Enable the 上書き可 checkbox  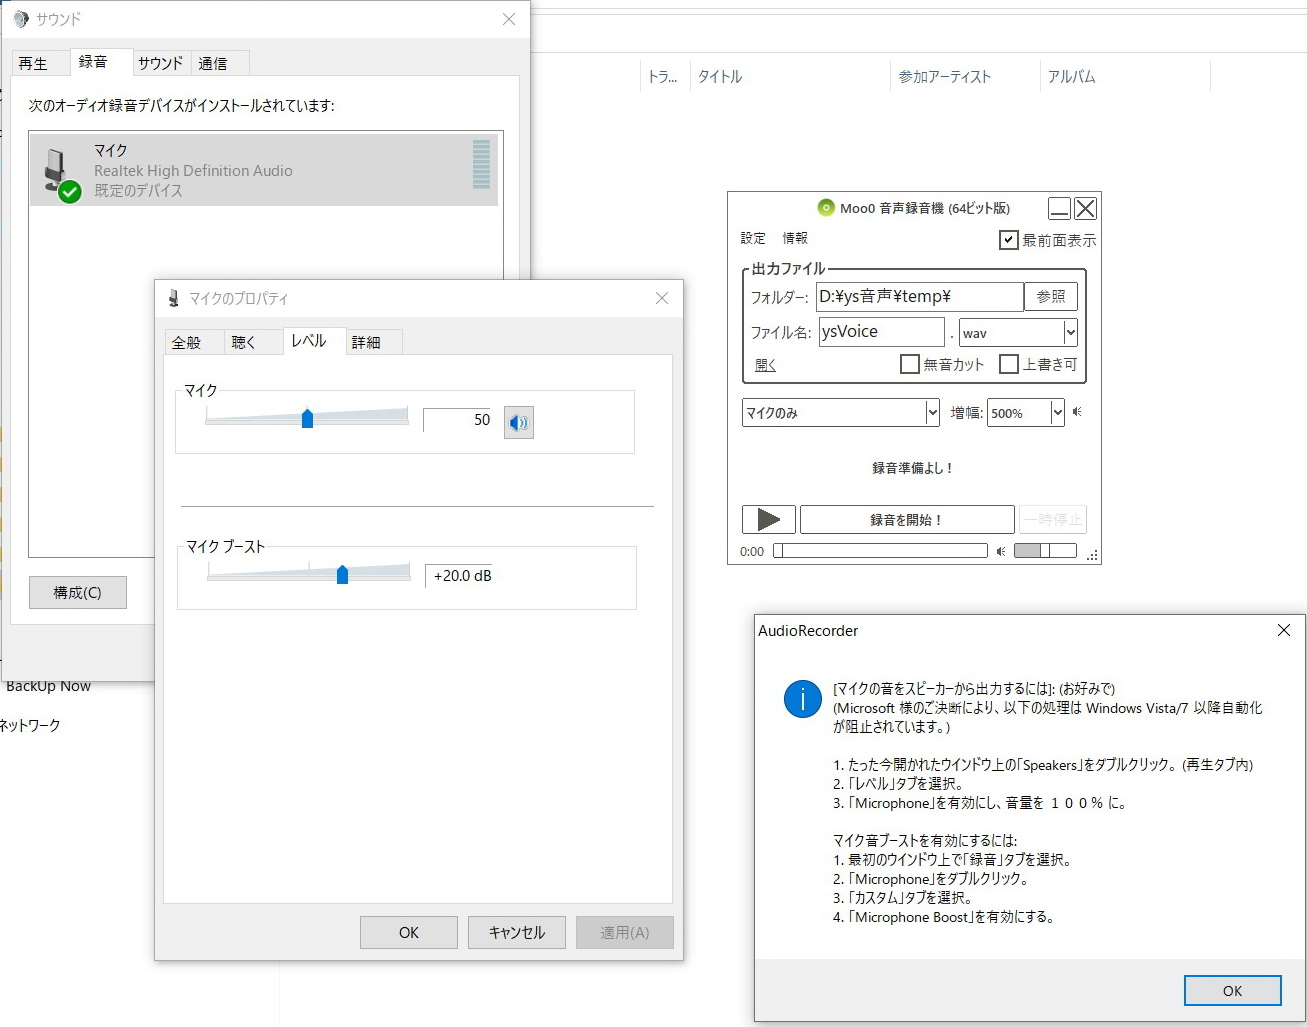pyautogui.click(x=1009, y=364)
